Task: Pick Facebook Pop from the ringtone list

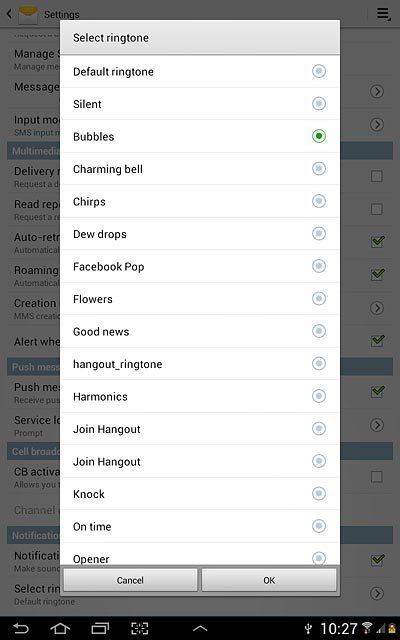Action: (200, 267)
